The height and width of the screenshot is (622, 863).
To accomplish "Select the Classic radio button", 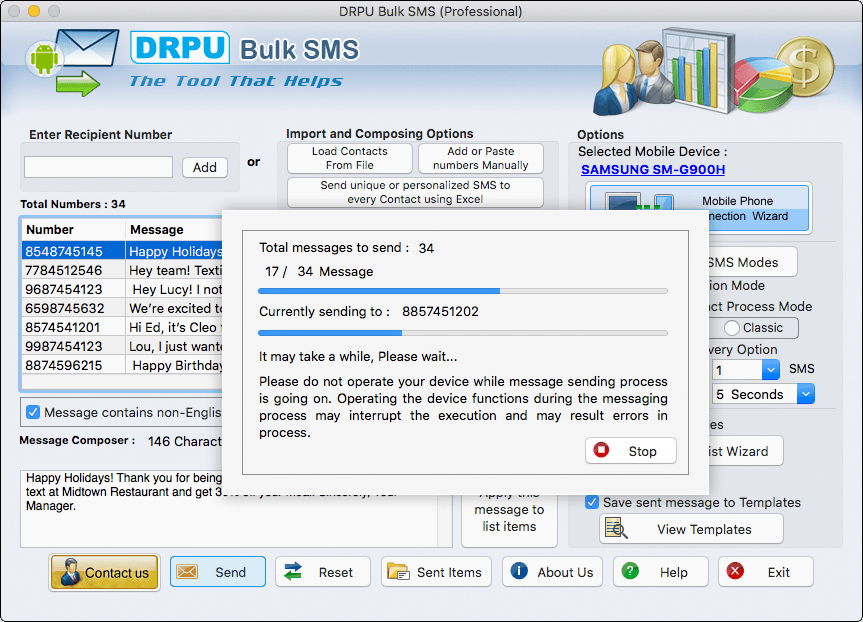I will [x=731, y=328].
